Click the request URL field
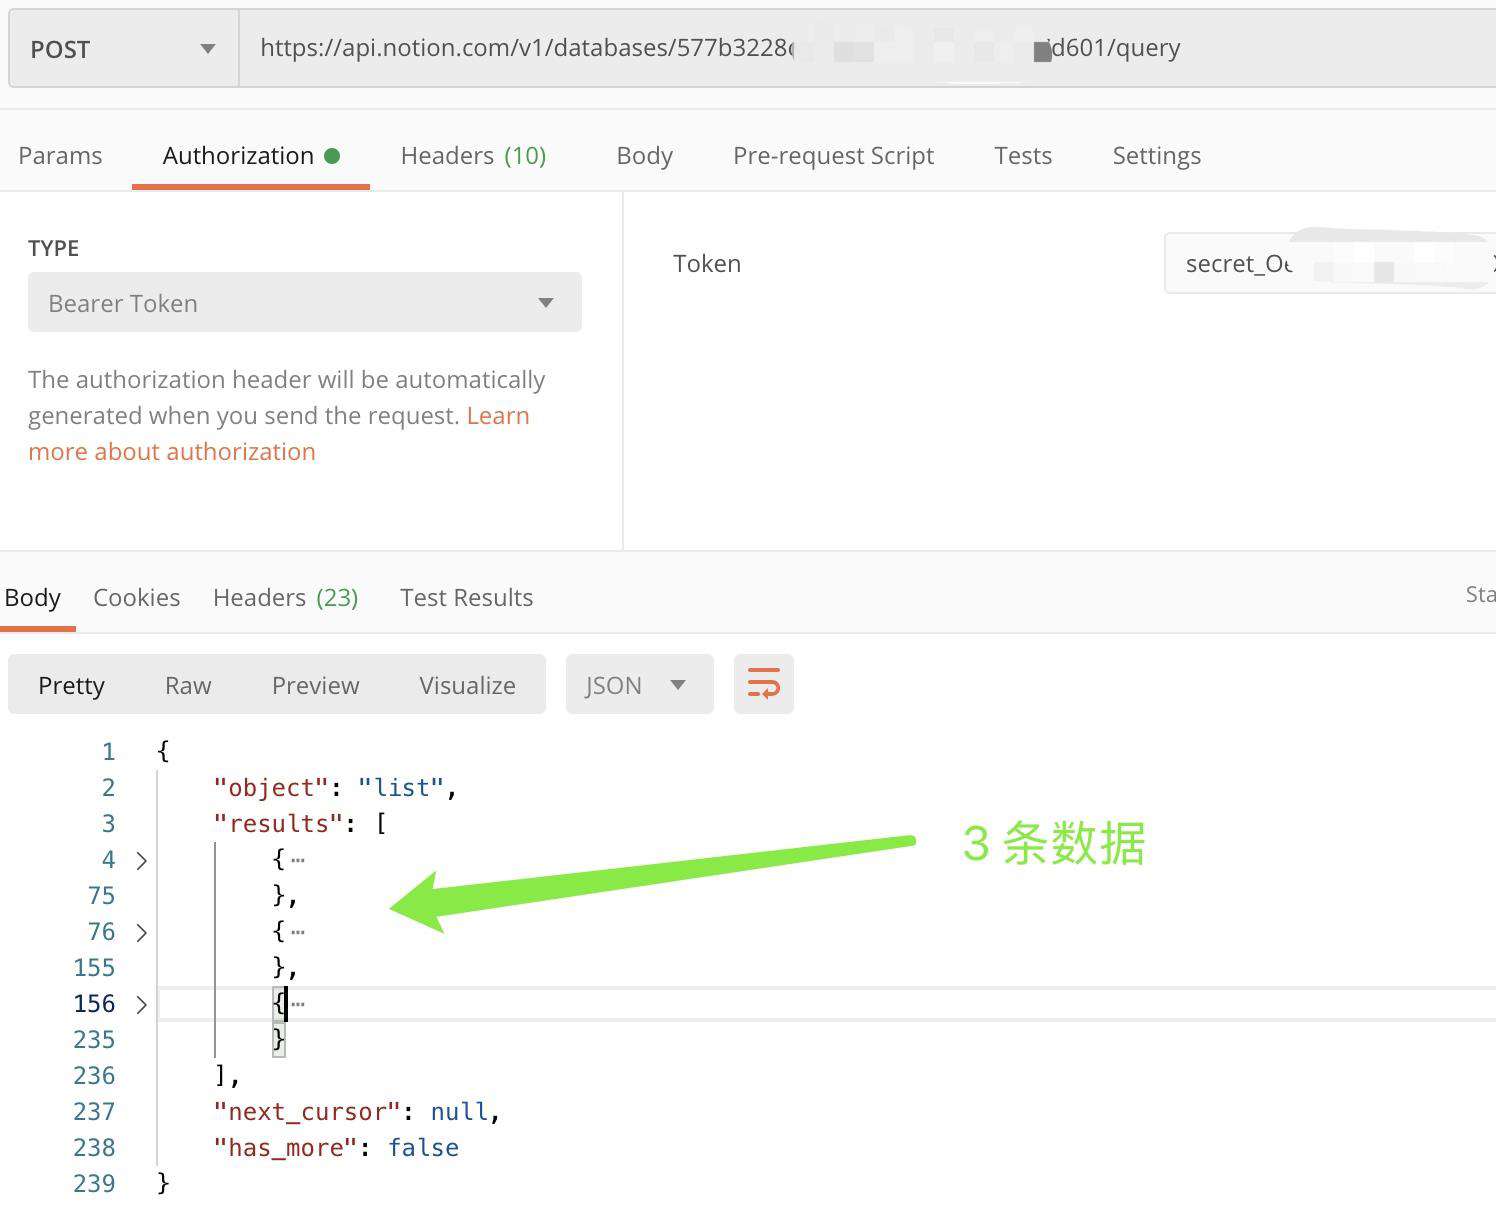Viewport: 1496px width, 1230px height. click(867, 49)
